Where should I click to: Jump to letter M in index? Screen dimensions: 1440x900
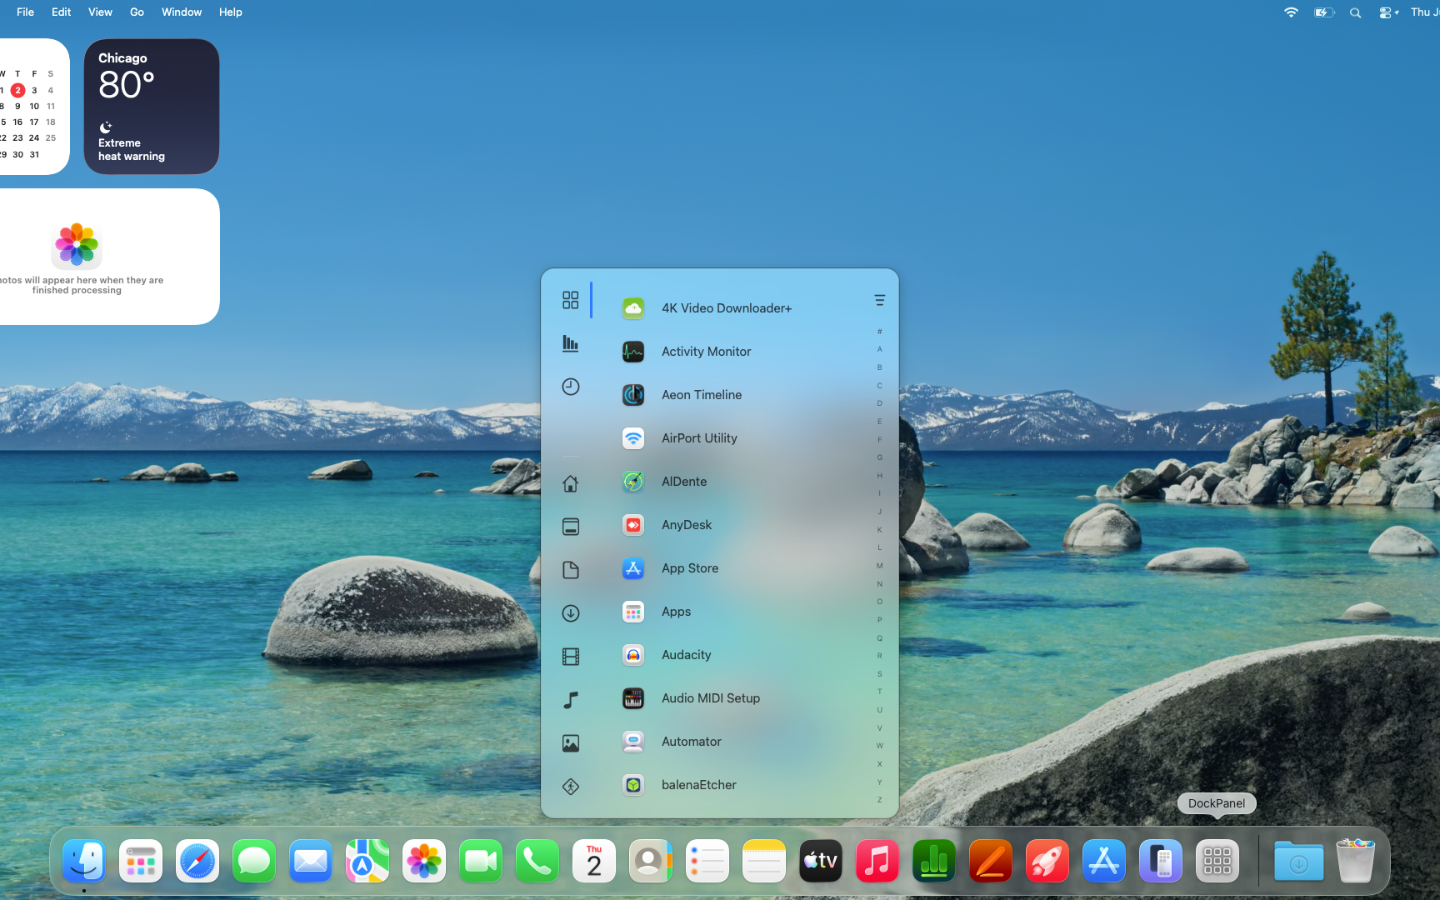pyautogui.click(x=880, y=566)
